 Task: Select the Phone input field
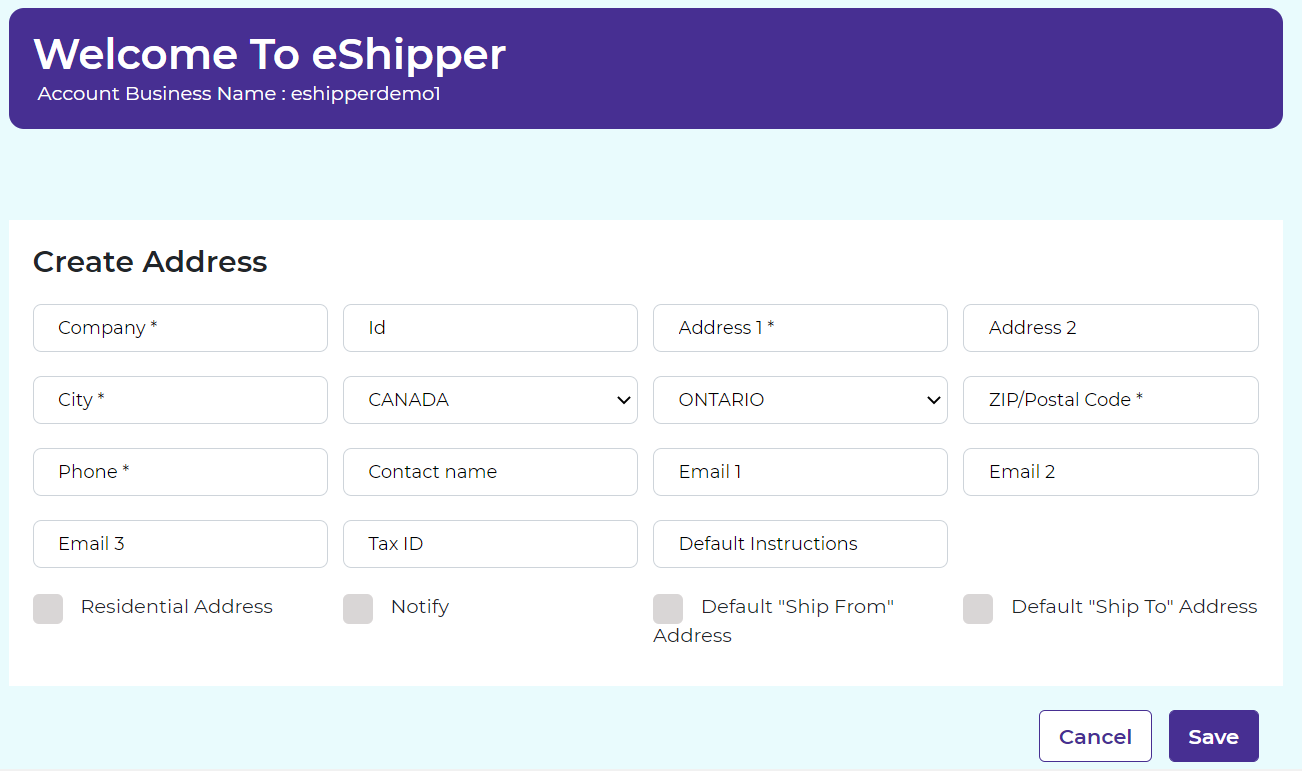point(180,472)
